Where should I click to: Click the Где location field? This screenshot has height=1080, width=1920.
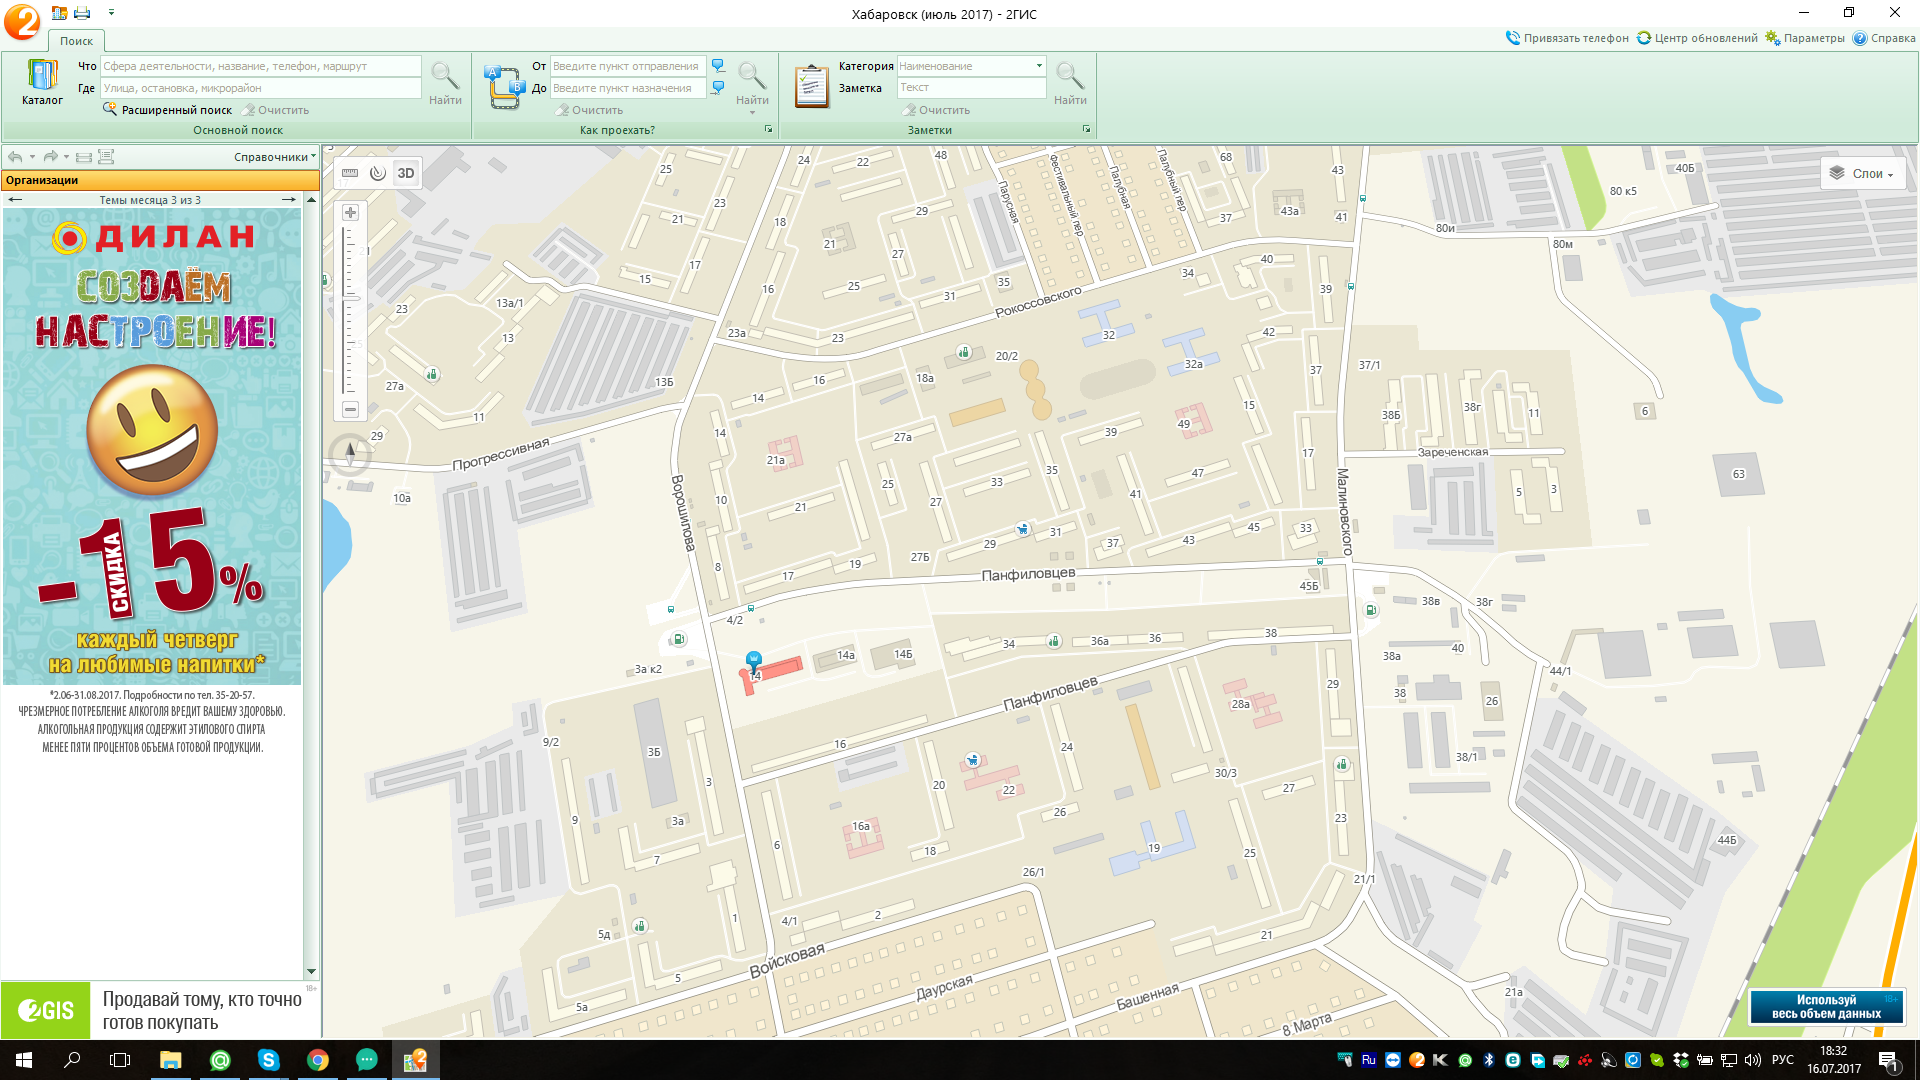[261, 88]
